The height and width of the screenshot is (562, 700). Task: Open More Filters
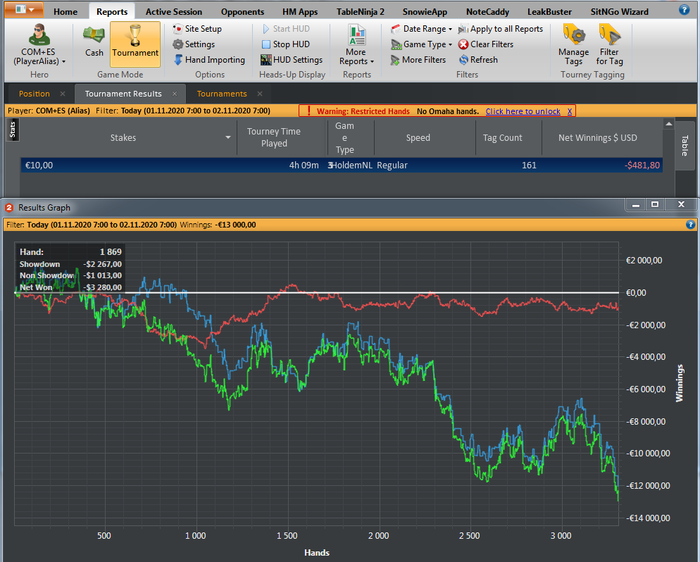pos(418,60)
